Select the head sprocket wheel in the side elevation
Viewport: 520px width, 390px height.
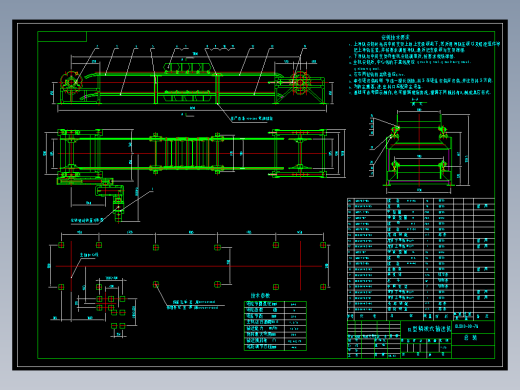pos(71,82)
